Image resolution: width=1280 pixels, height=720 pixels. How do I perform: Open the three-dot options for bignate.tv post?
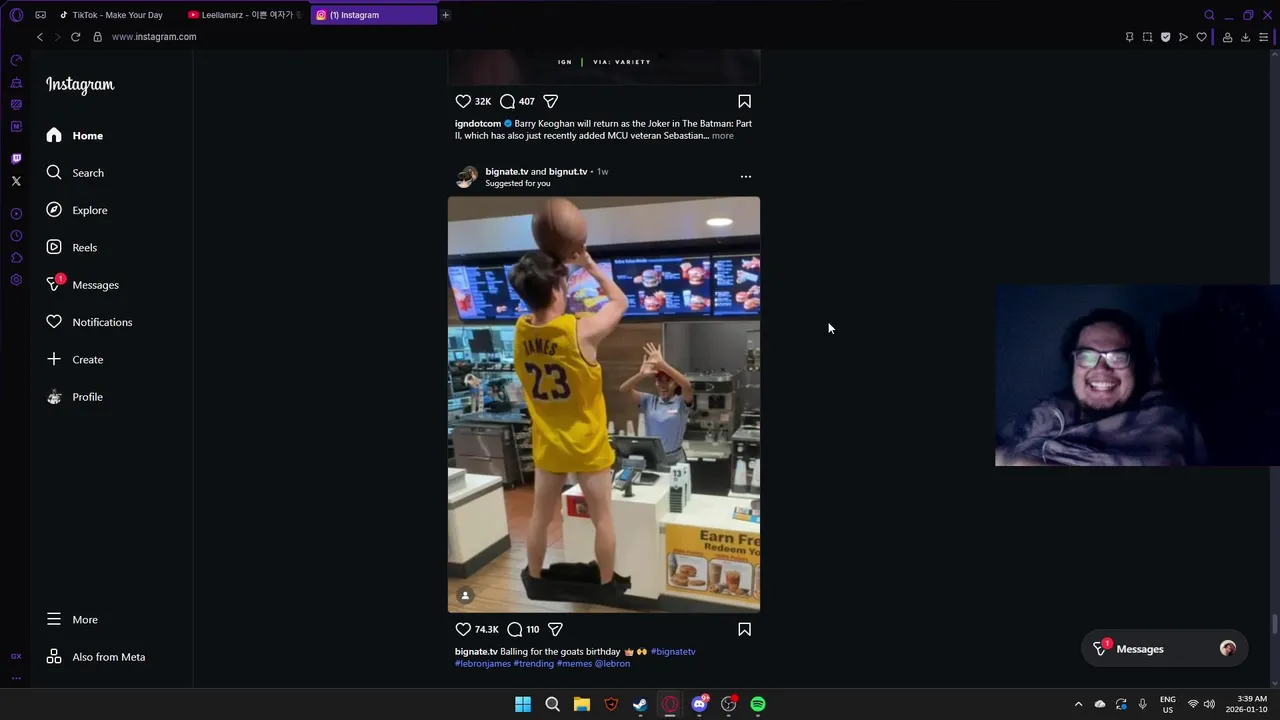pyautogui.click(x=745, y=176)
